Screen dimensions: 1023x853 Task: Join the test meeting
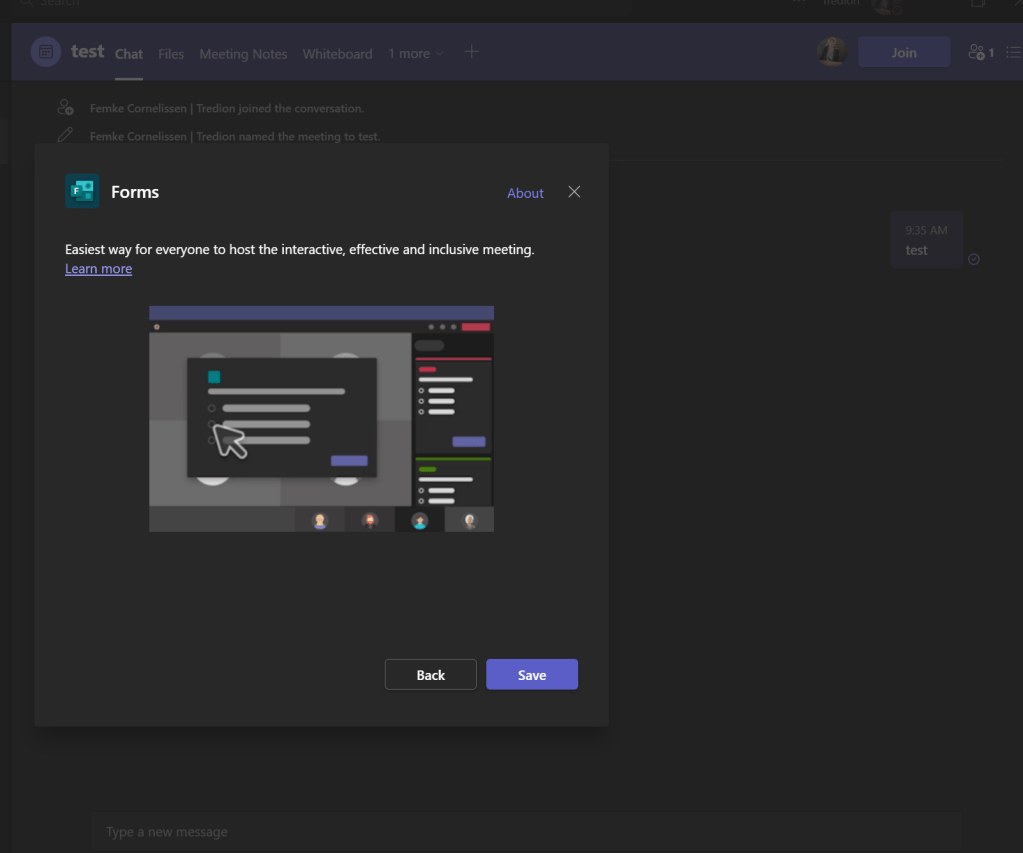pyautogui.click(x=903, y=52)
